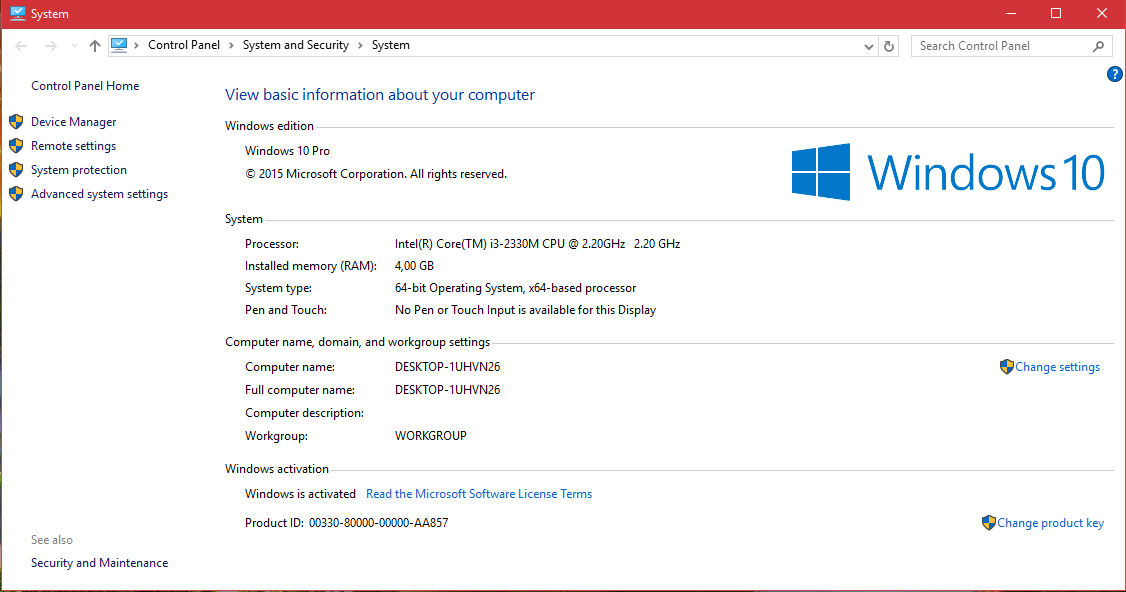This screenshot has height=592, width=1126.
Task: Go to the System and Security breadcrumb
Action: coord(295,45)
